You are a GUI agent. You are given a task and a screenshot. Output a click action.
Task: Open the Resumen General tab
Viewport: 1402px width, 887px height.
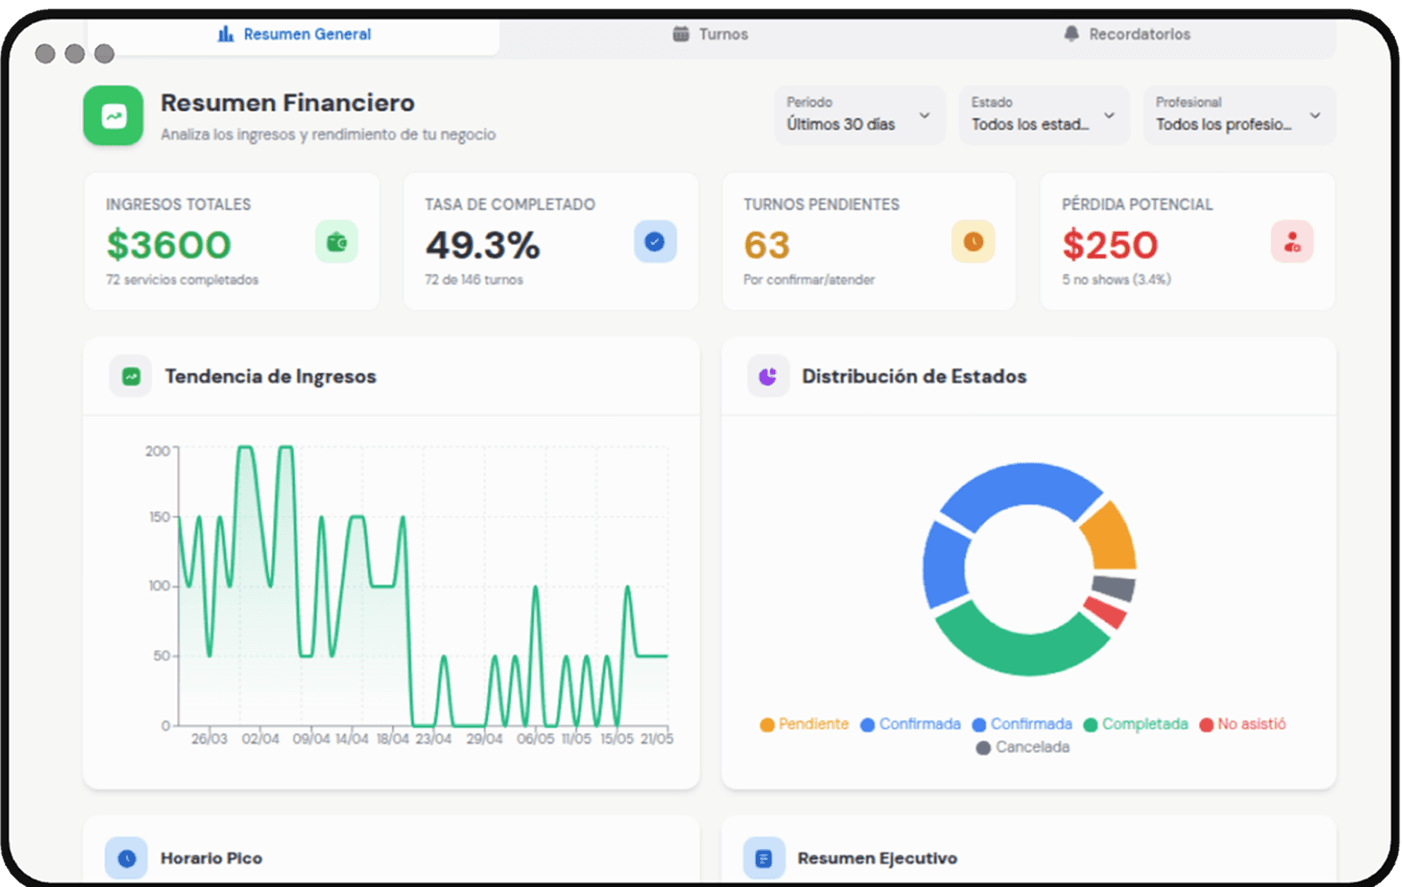[293, 34]
